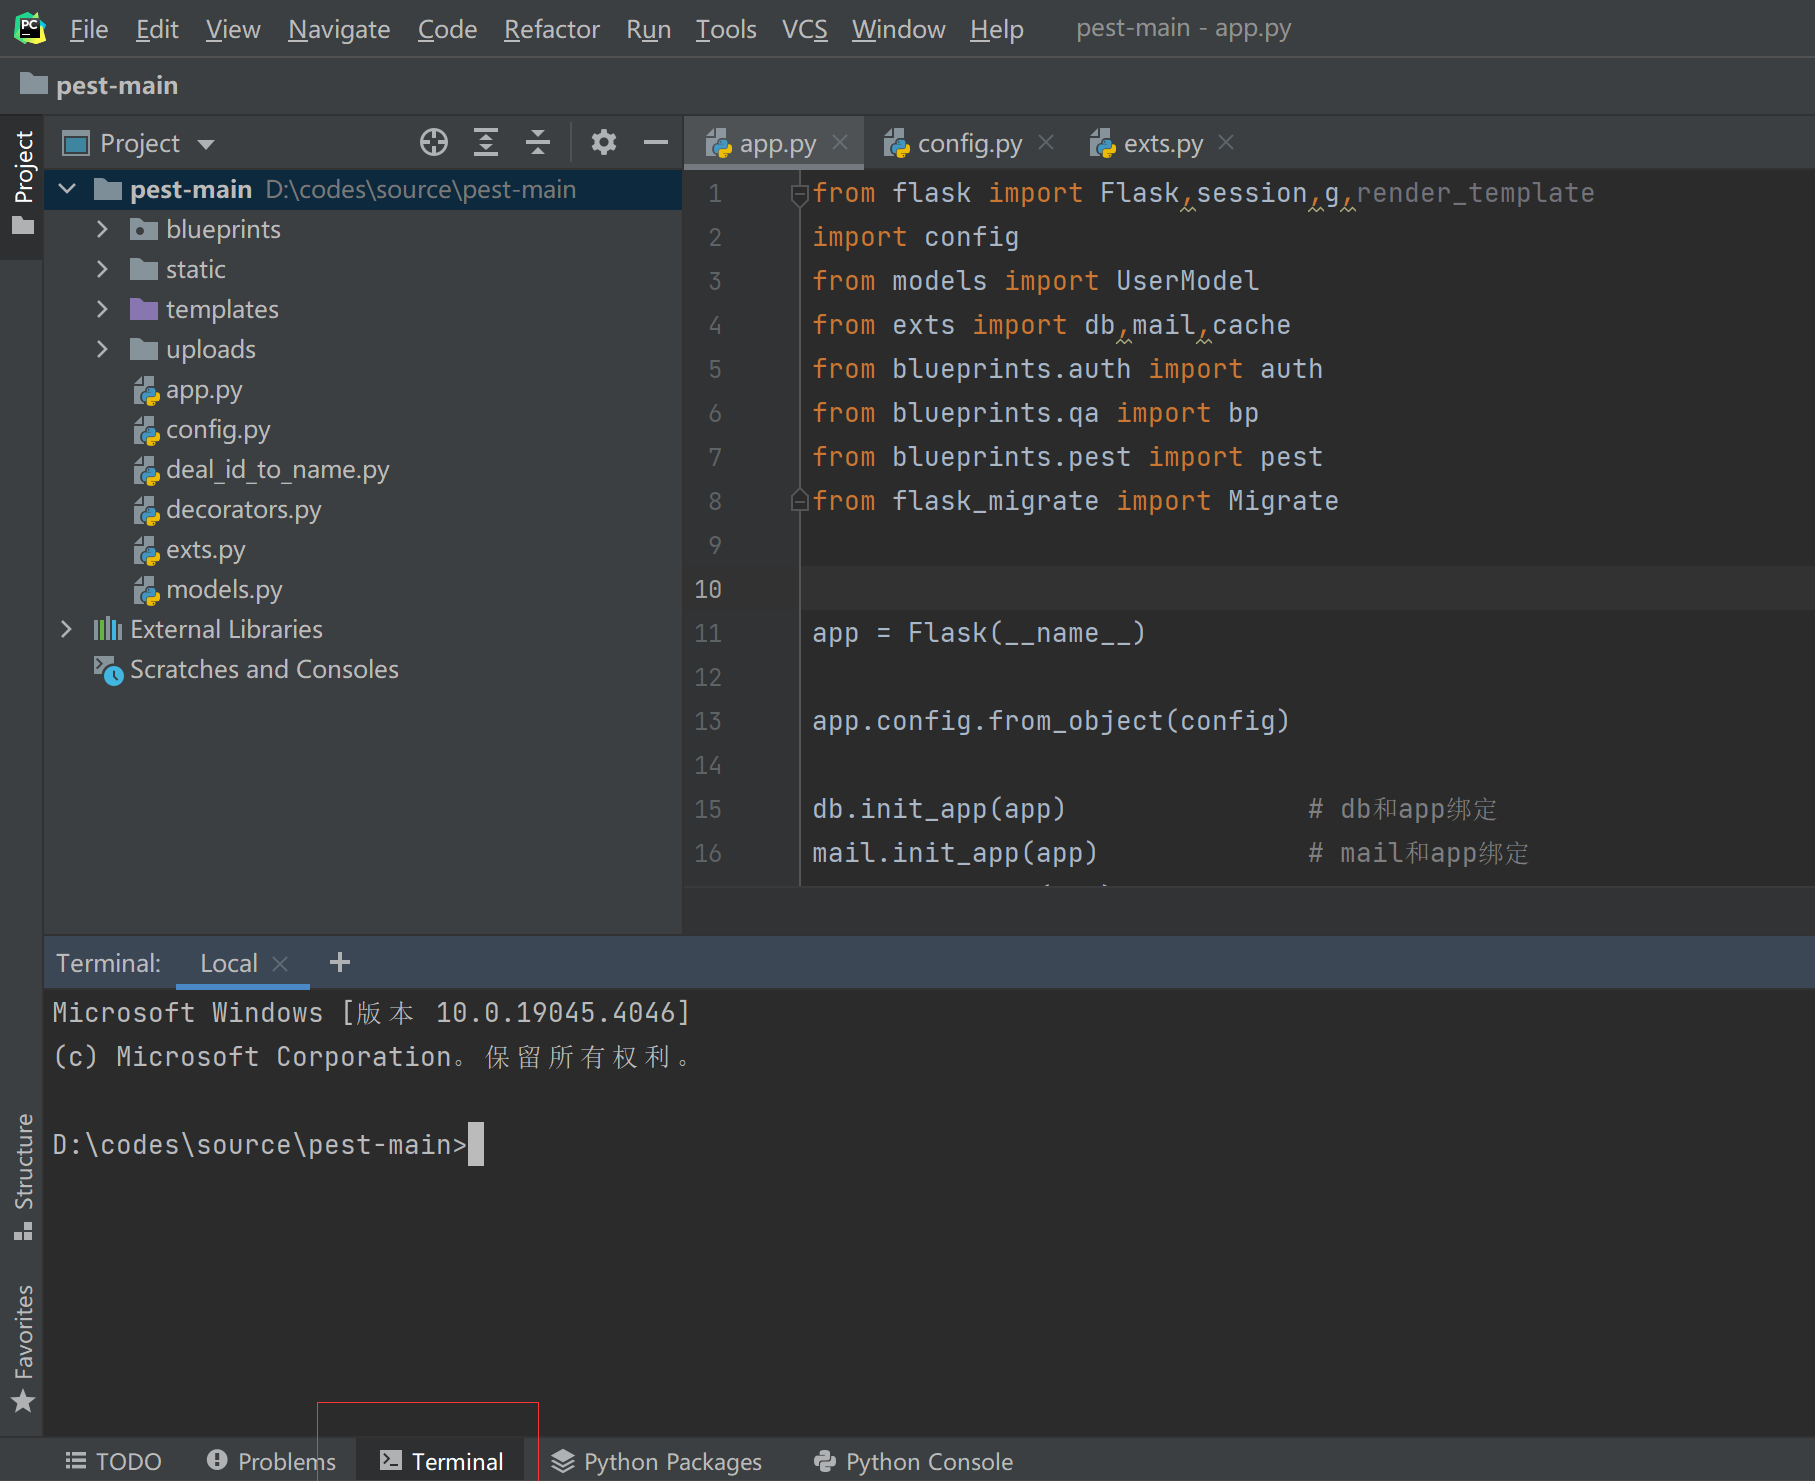Switch to the exts.py editor tab

pos(1162,143)
